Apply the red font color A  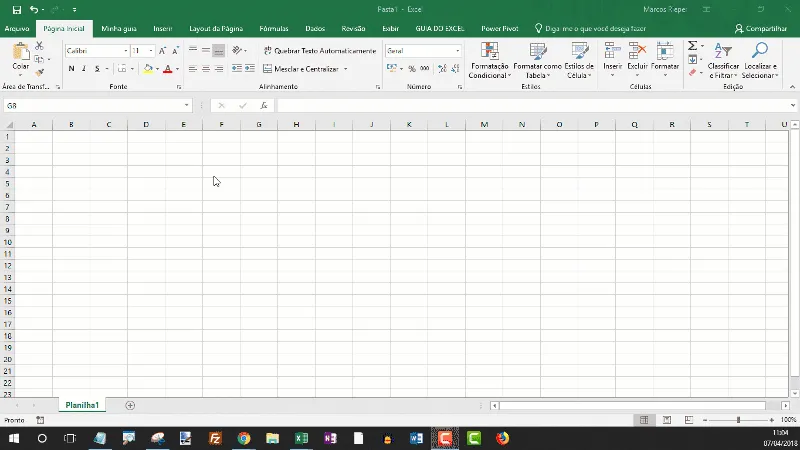tap(167, 68)
